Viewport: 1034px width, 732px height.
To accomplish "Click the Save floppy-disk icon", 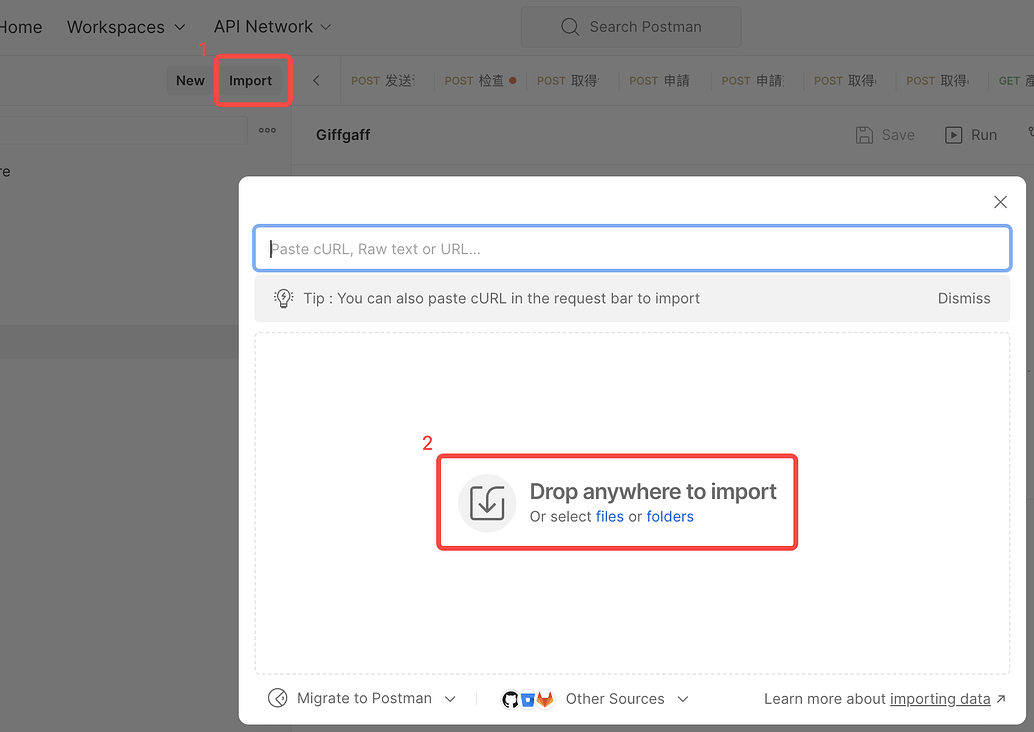I will click(864, 135).
